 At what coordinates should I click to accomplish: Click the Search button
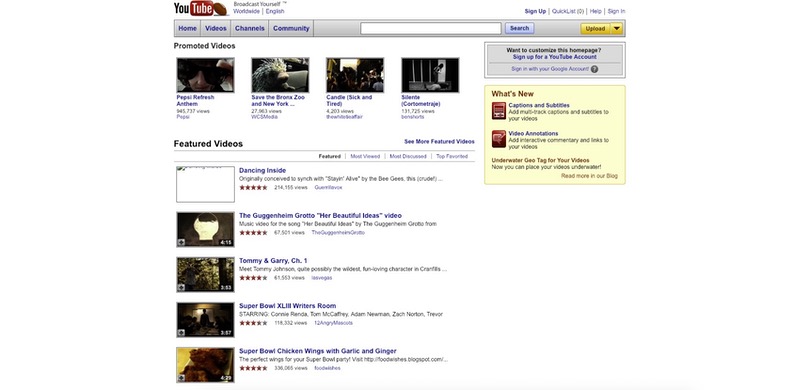pyautogui.click(x=519, y=29)
